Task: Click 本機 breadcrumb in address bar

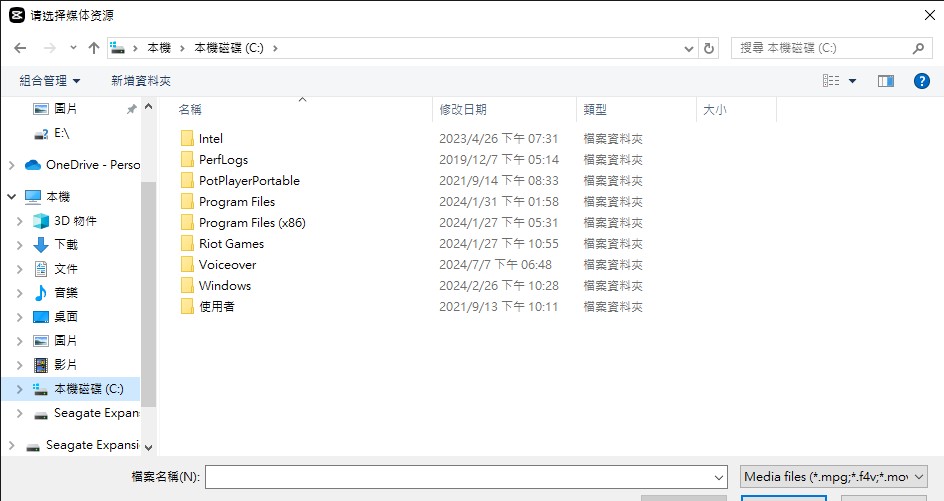Action: (x=159, y=48)
